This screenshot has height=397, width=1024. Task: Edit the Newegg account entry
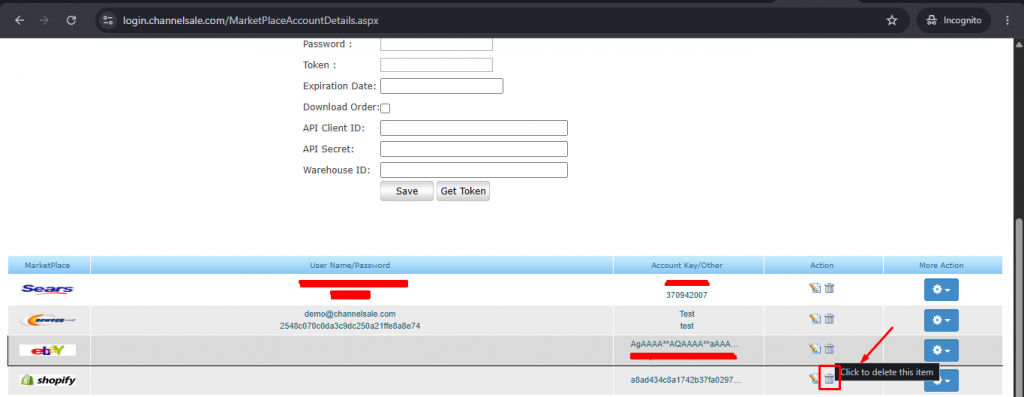[x=814, y=319]
